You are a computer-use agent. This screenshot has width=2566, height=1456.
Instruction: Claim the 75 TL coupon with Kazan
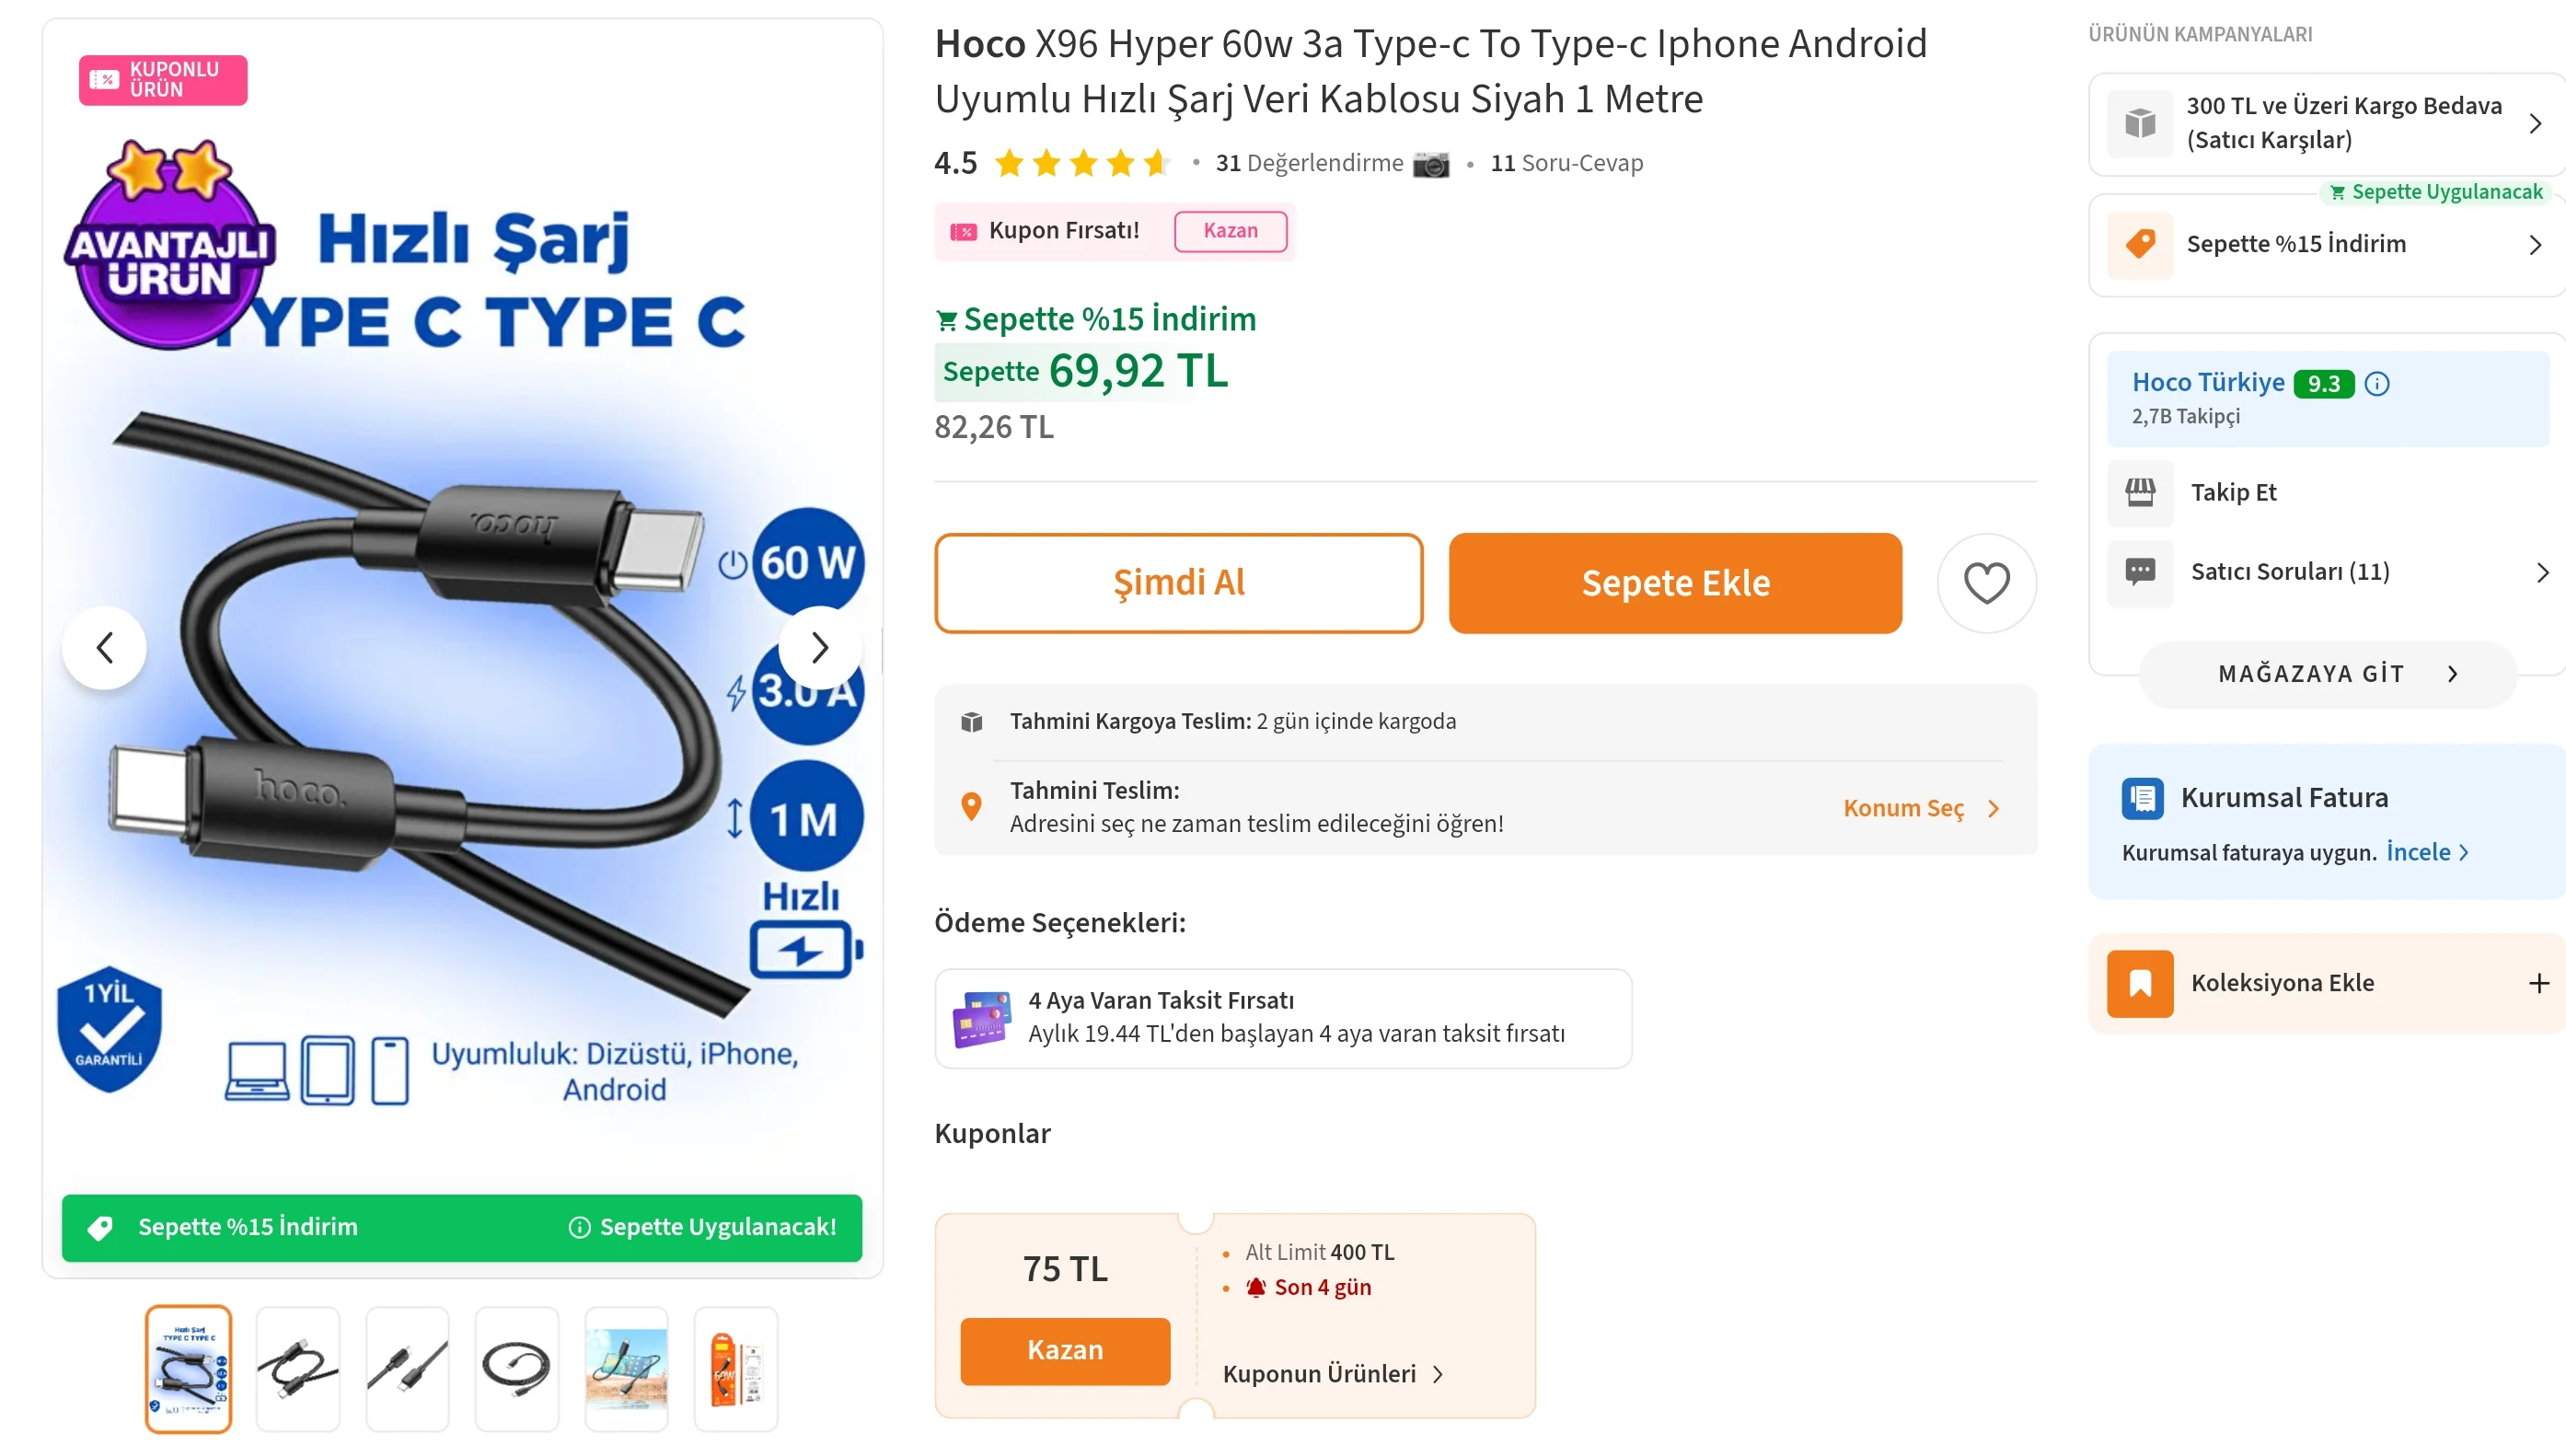1064,1350
